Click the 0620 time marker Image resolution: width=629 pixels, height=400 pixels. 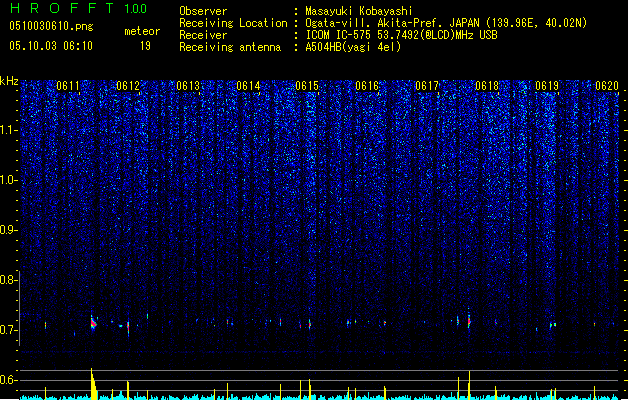click(x=607, y=86)
